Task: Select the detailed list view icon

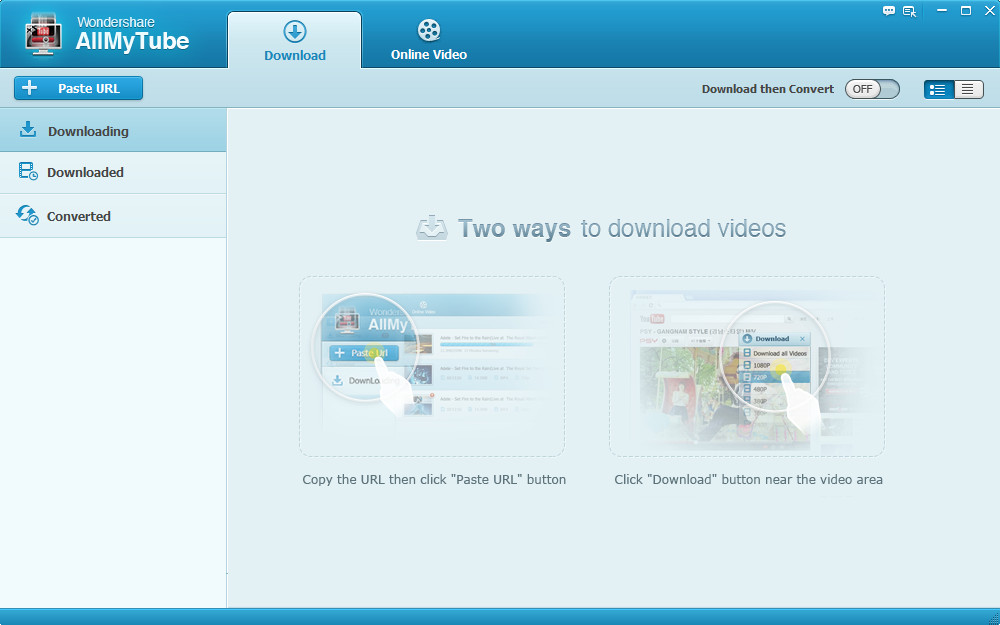Action: pos(939,89)
